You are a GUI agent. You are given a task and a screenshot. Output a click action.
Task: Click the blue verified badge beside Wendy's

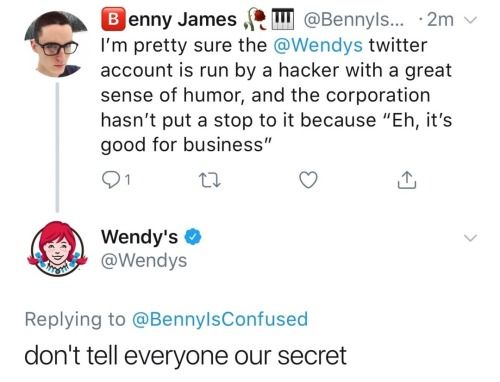coord(193,237)
